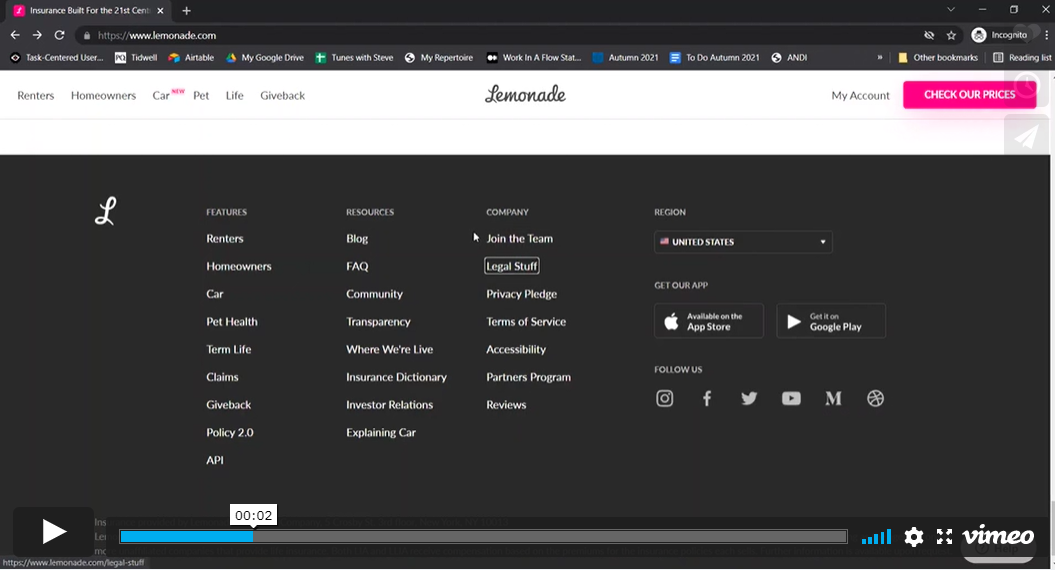Click the Legal Stuff footer link
This screenshot has height=570, width=1055.
tap(512, 266)
